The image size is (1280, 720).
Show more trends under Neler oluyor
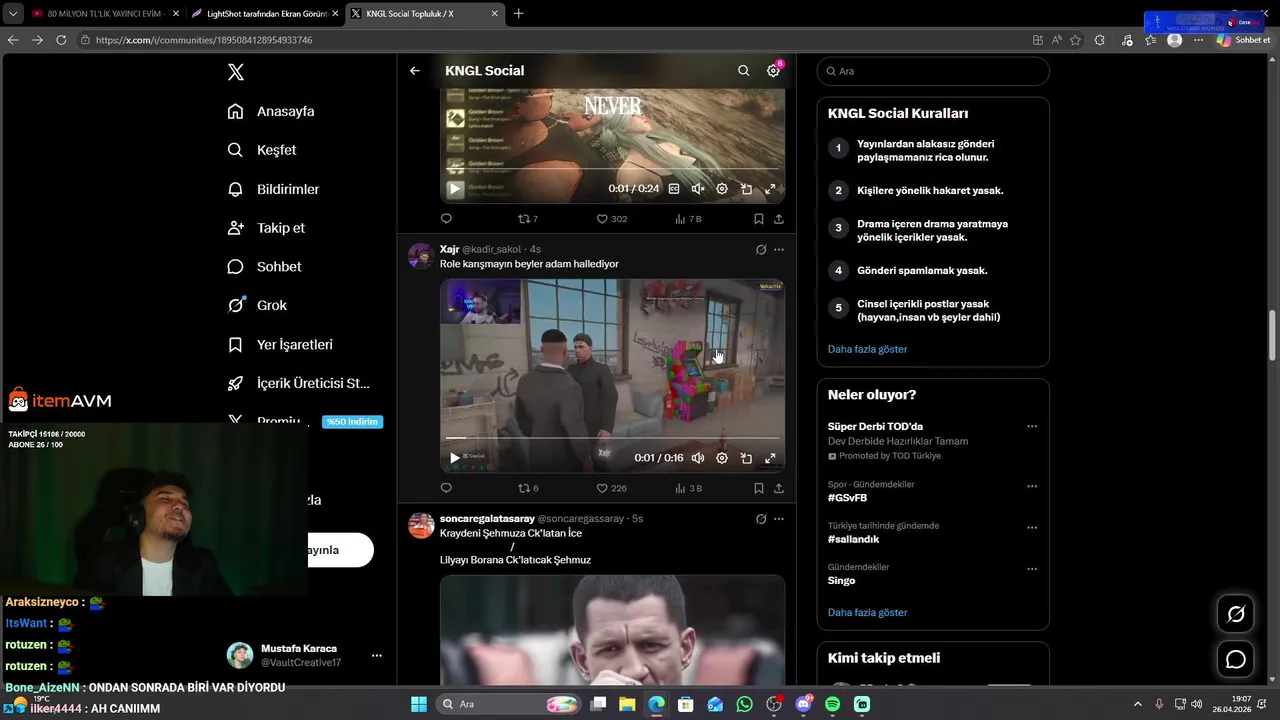[867, 612]
